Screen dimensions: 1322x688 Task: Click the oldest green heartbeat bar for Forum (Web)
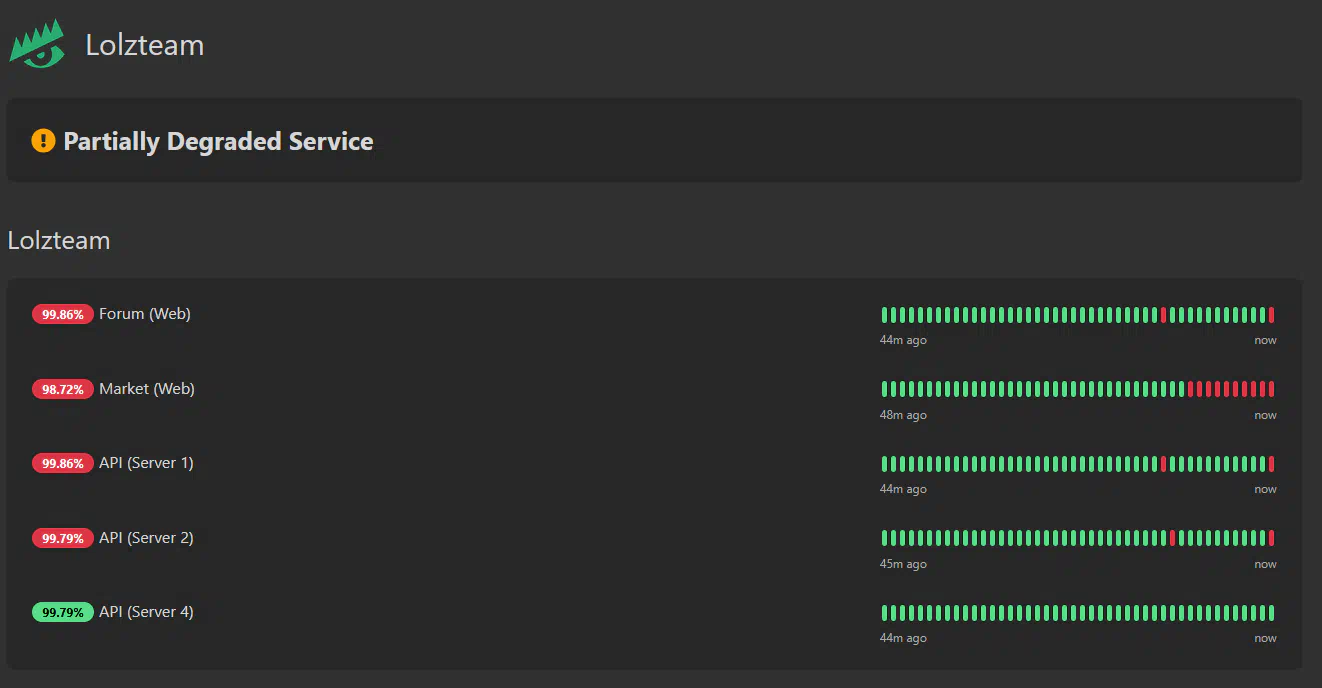click(884, 315)
